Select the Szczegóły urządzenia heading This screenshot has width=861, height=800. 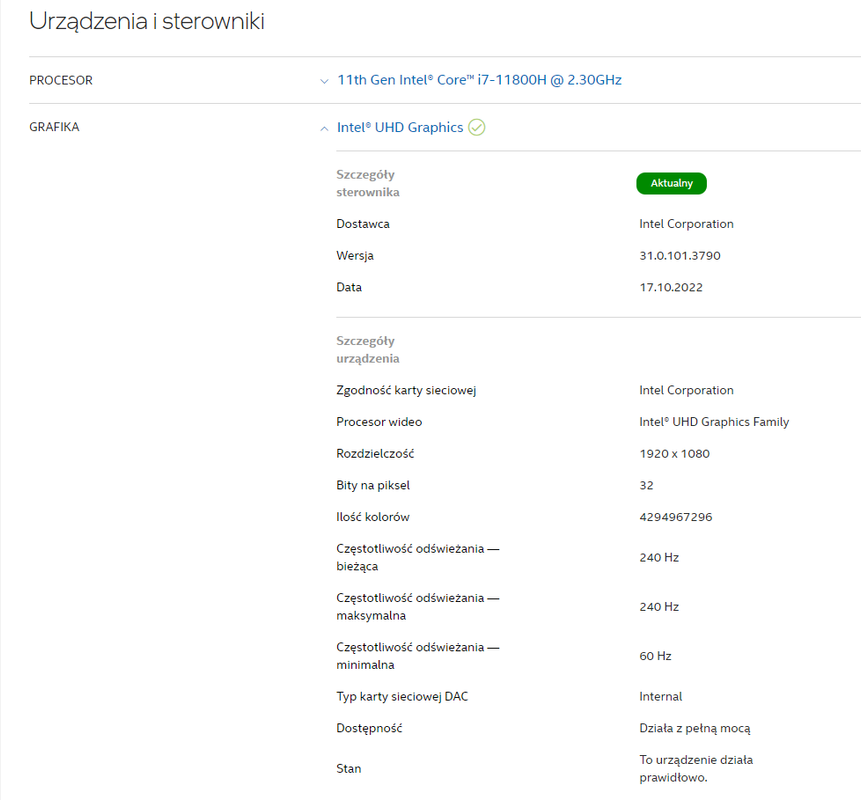coord(367,350)
